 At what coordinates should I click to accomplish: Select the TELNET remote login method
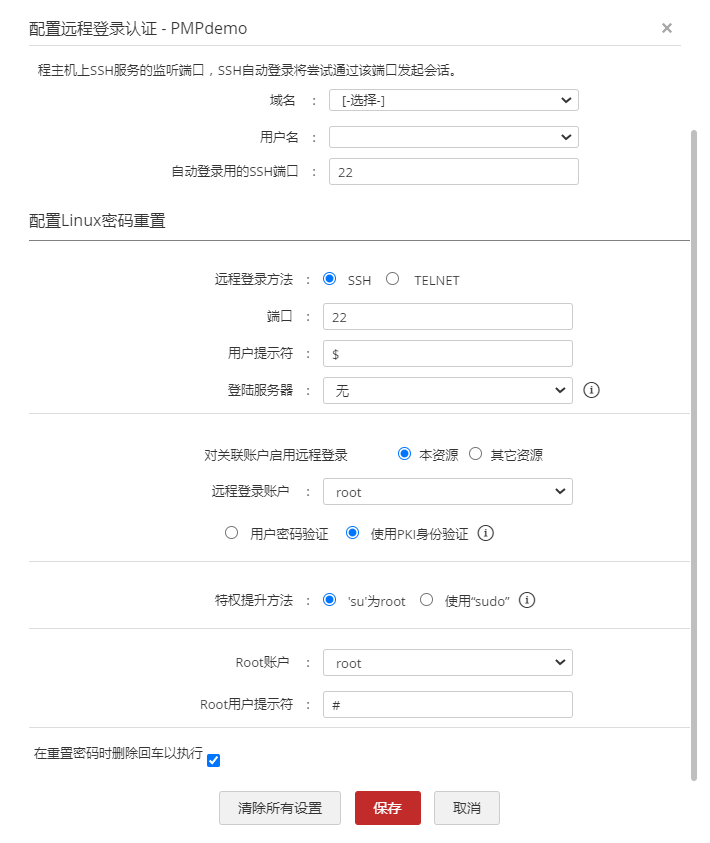393,279
